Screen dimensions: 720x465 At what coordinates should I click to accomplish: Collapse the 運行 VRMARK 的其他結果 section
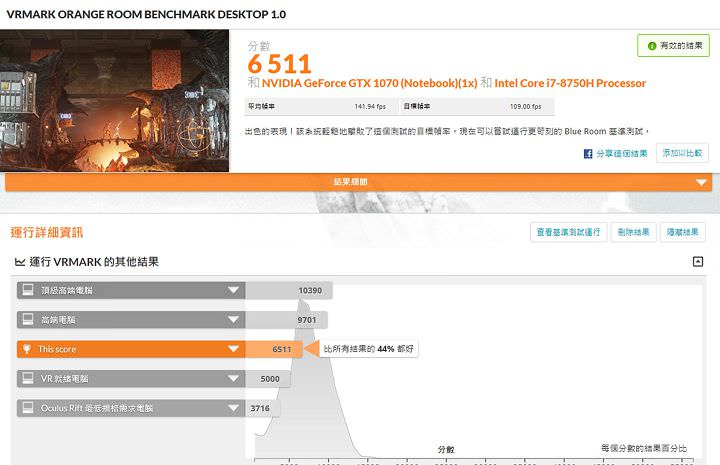pos(698,262)
